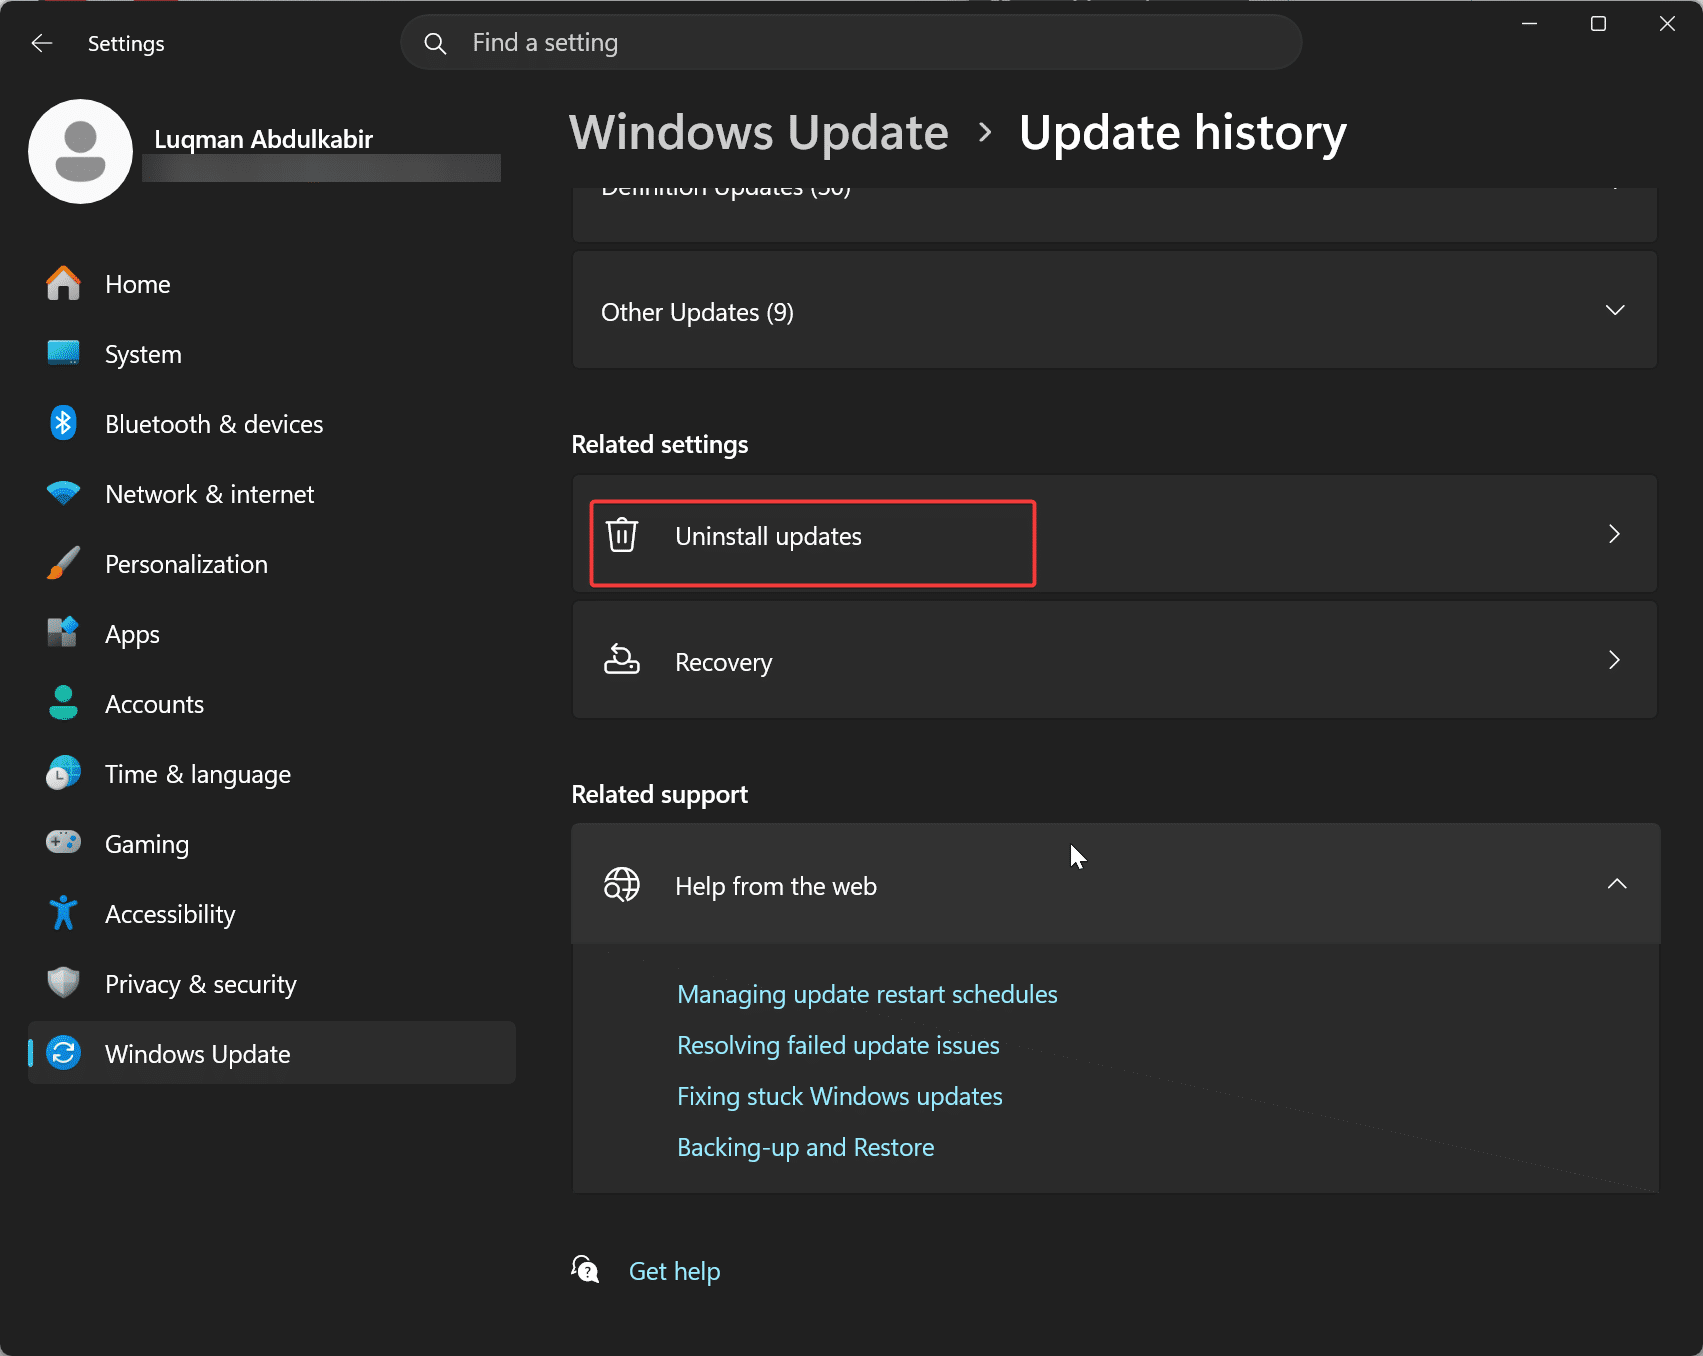Focus the Find a setting search box
Viewport: 1703px width, 1356px height.
[851, 43]
